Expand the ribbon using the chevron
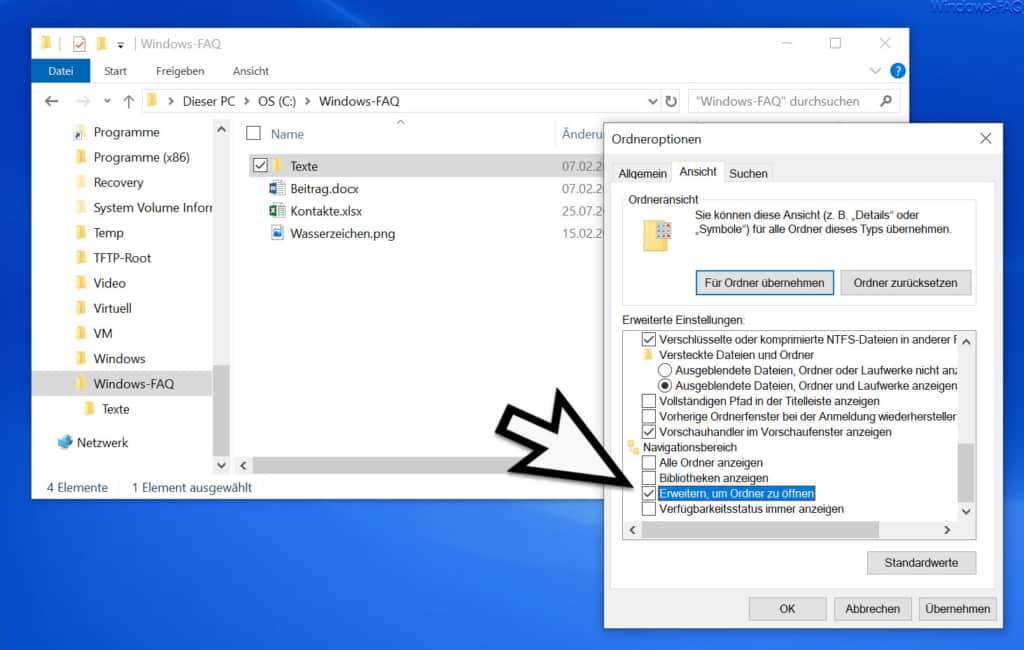Viewport: 1024px width, 650px height. point(877,71)
